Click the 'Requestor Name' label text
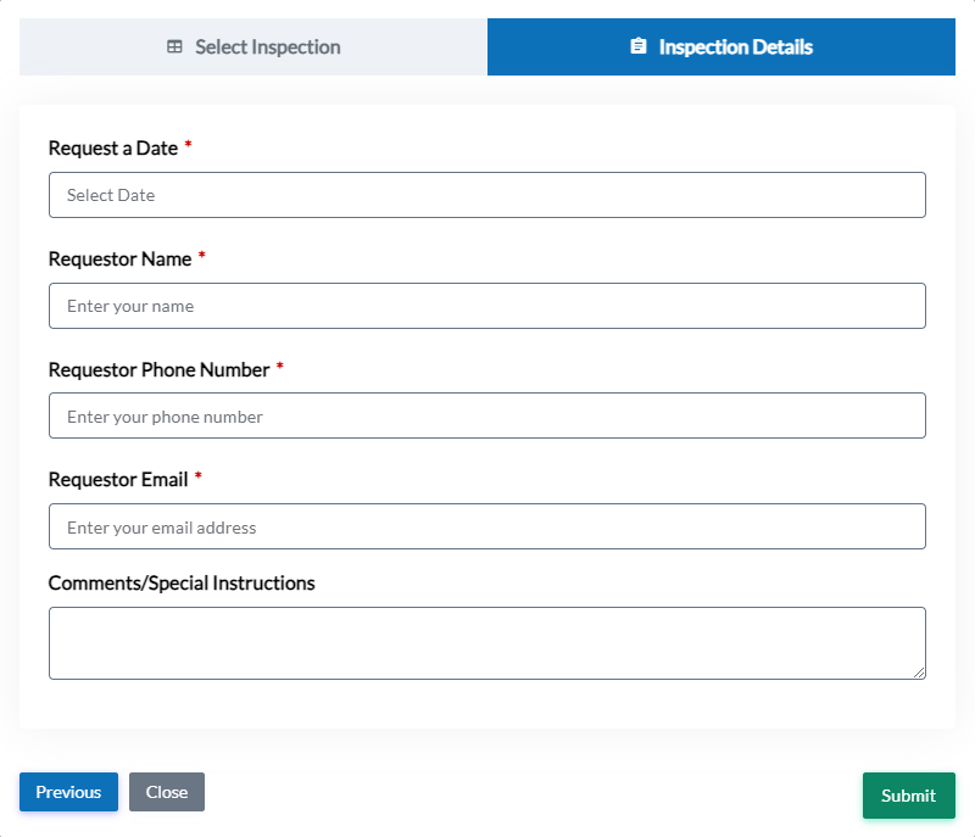This screenshot has width=977, height=837. pos(120,259)
